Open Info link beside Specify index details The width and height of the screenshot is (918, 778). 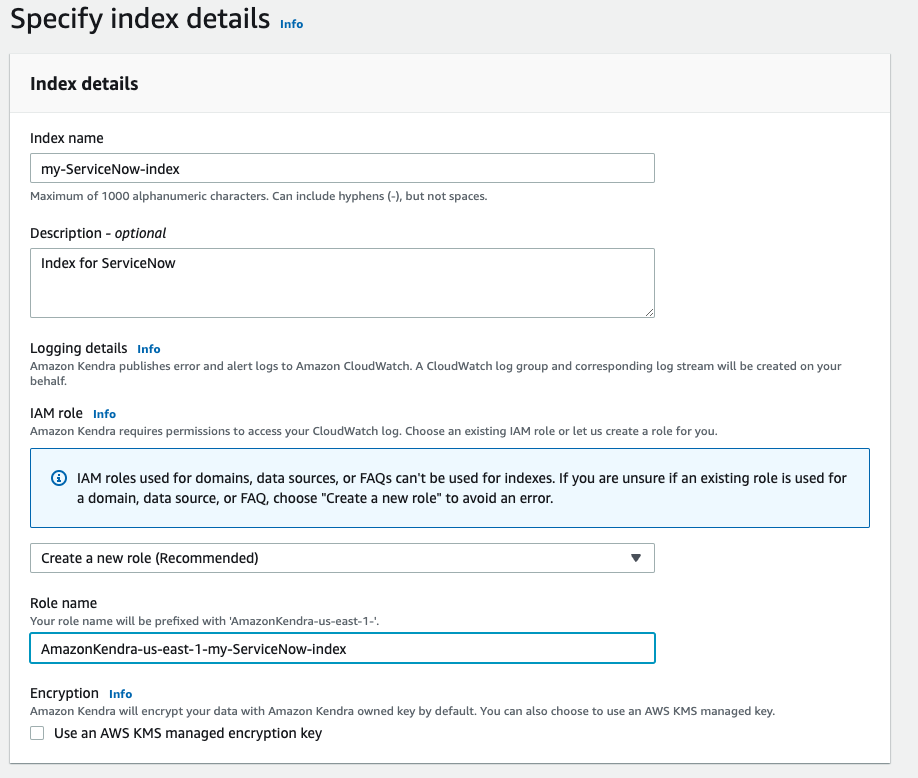click(291, 24)
